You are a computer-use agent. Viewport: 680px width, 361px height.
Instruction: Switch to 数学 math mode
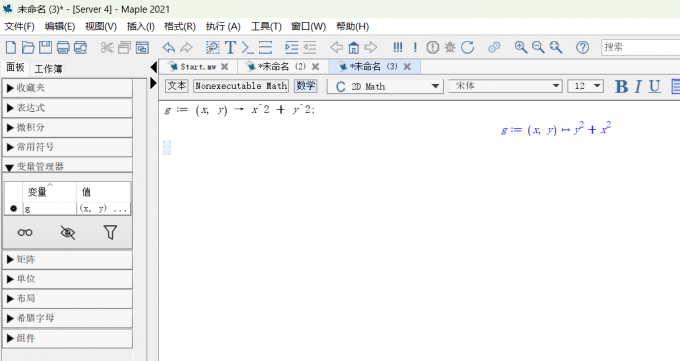pos(305,85)
